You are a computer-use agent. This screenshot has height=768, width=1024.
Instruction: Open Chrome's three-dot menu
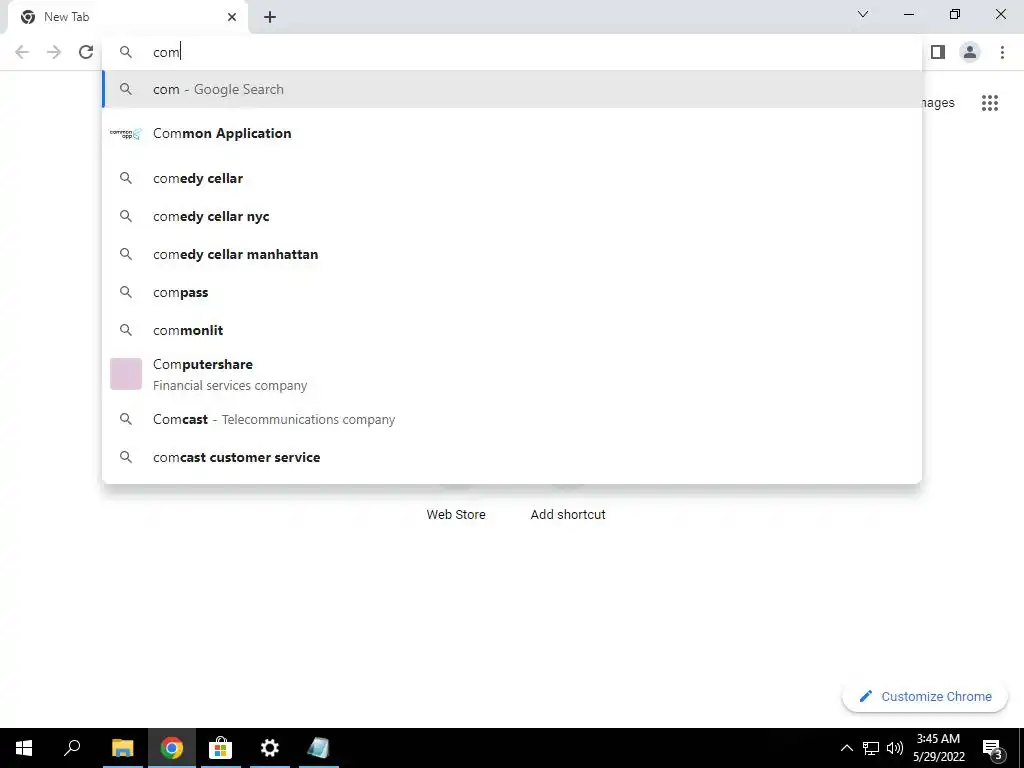click(1002, 52)
